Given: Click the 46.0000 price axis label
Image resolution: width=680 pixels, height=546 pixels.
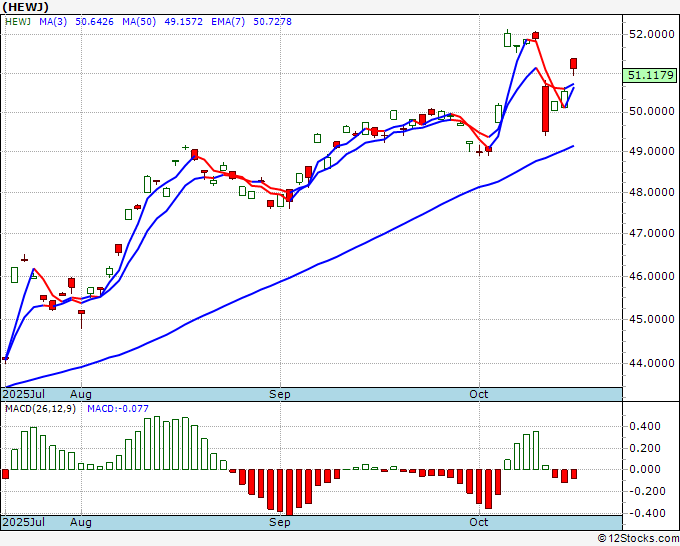Looking at the screenshot, I should click(651, 276).
